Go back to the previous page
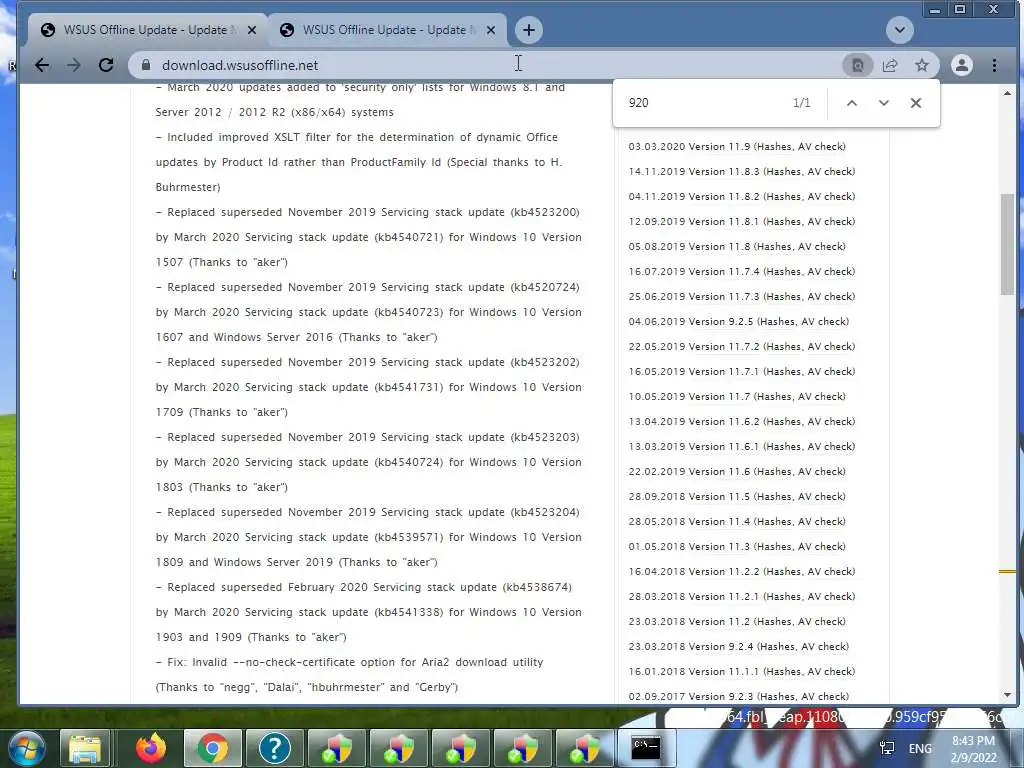The height and width of the screenshot is (768, 1024). coord(42,65)
